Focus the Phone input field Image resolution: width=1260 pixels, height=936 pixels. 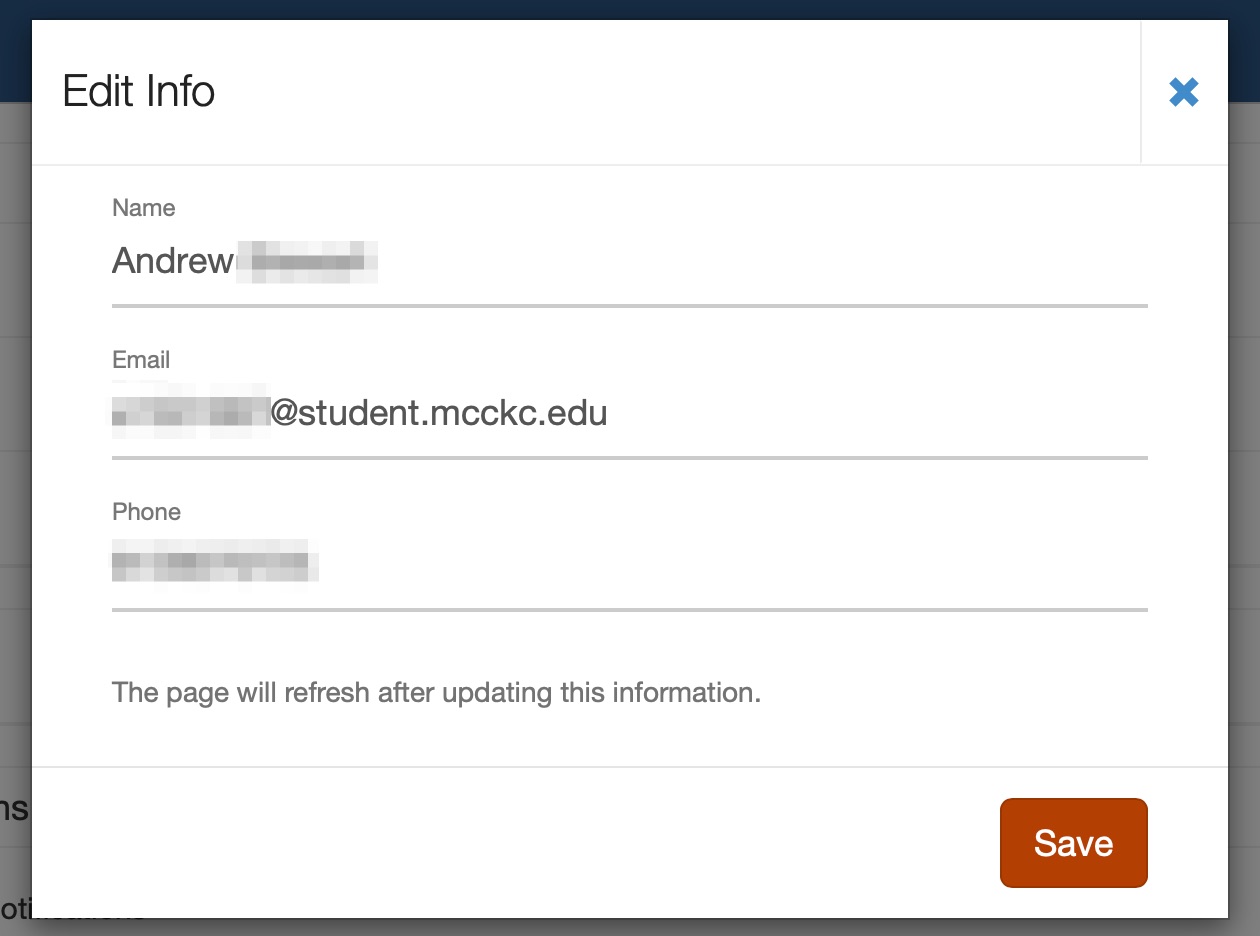629,566
